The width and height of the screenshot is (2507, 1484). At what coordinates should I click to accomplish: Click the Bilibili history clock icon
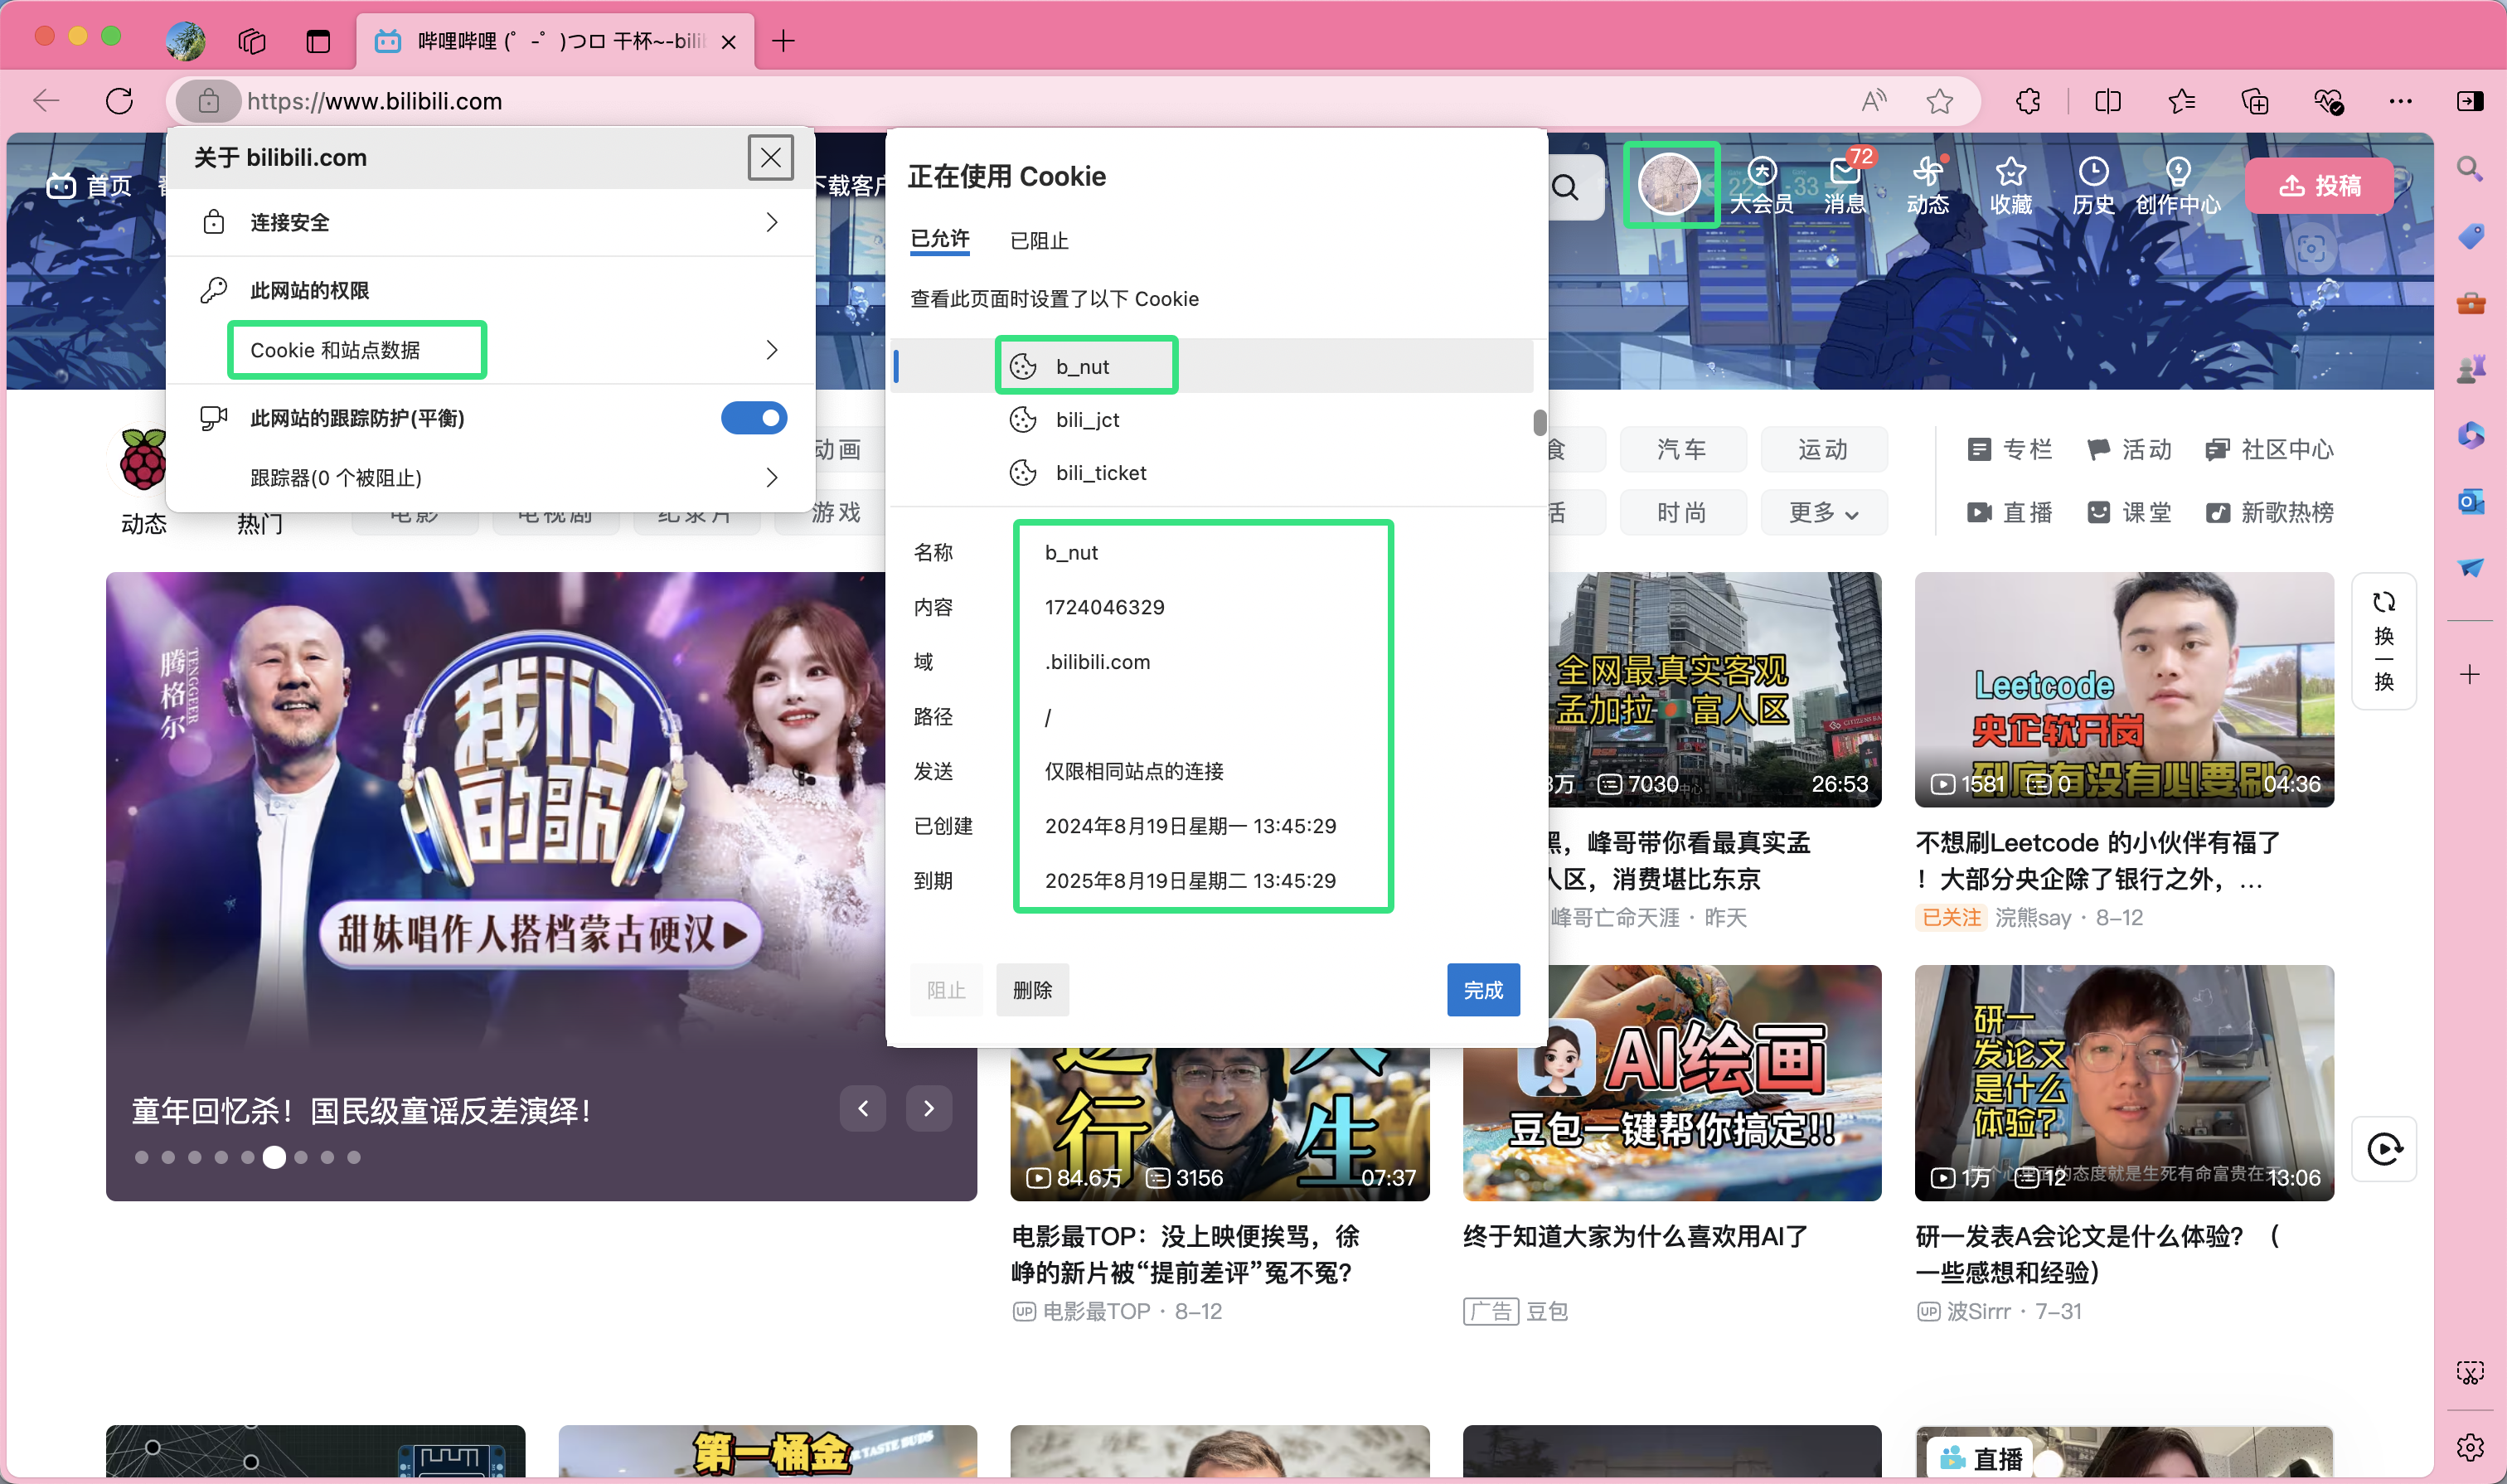pyautogui.click(x=2093, y=172)
